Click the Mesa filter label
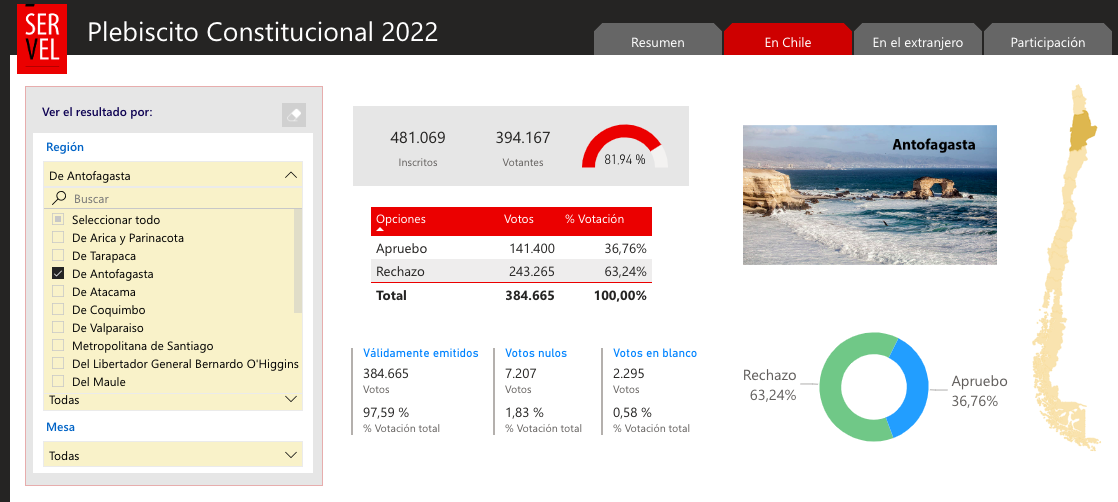The height and width of the screenshot is (502, 1118). (x=61, y=427)
